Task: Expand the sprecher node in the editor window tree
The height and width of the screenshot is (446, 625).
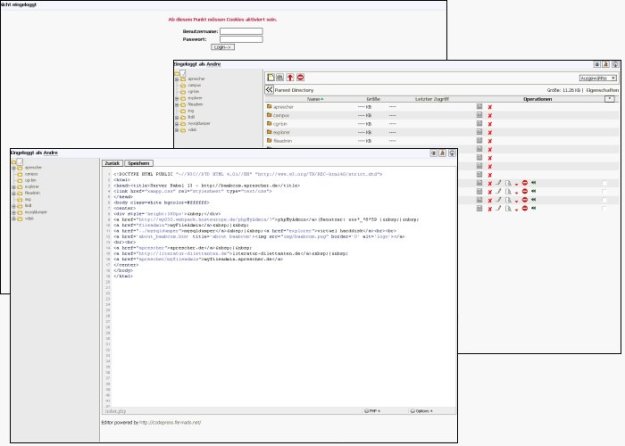Action: click(14, 168)
